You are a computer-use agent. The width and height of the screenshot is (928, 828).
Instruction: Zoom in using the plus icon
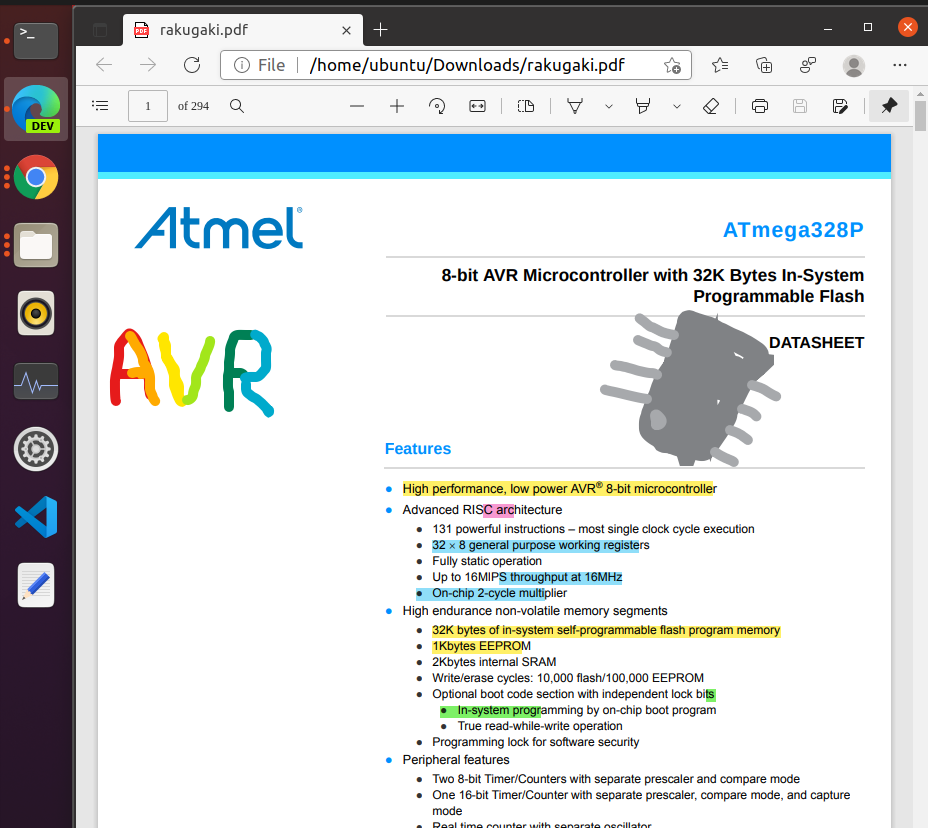(397, 107)
